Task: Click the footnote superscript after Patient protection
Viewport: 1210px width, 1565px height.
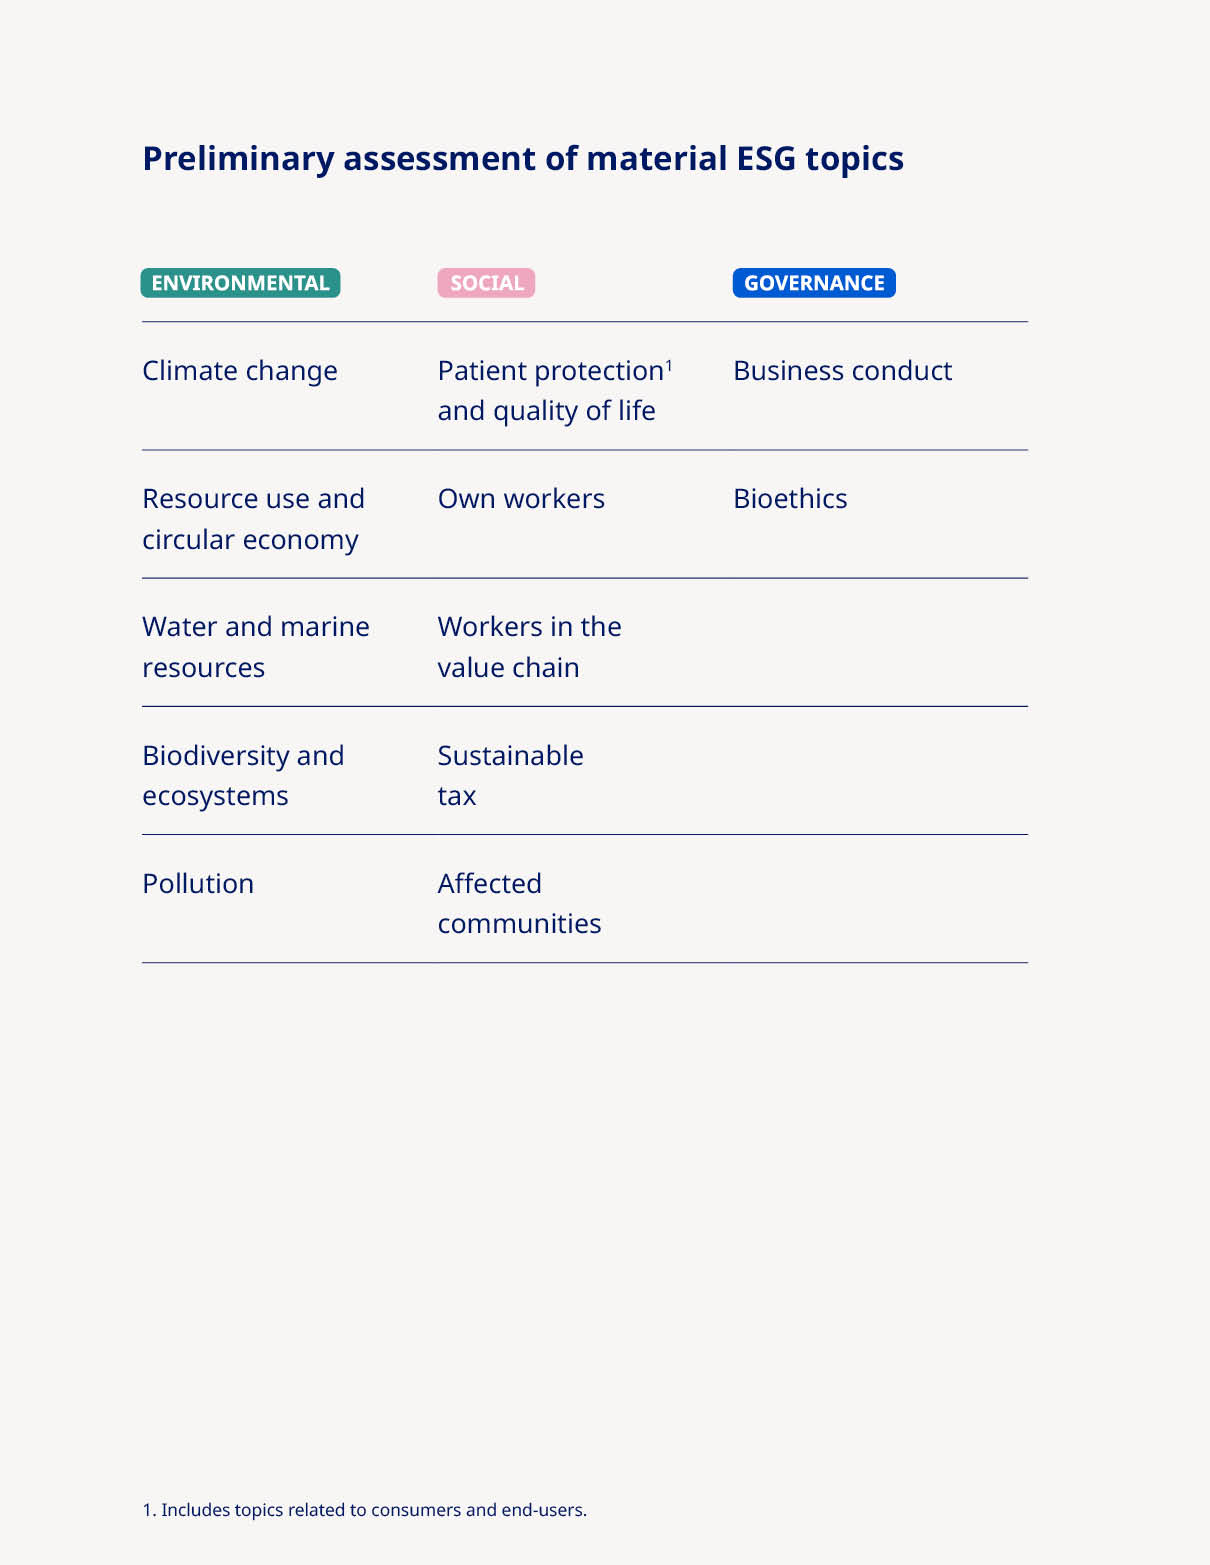Action: 669,364
